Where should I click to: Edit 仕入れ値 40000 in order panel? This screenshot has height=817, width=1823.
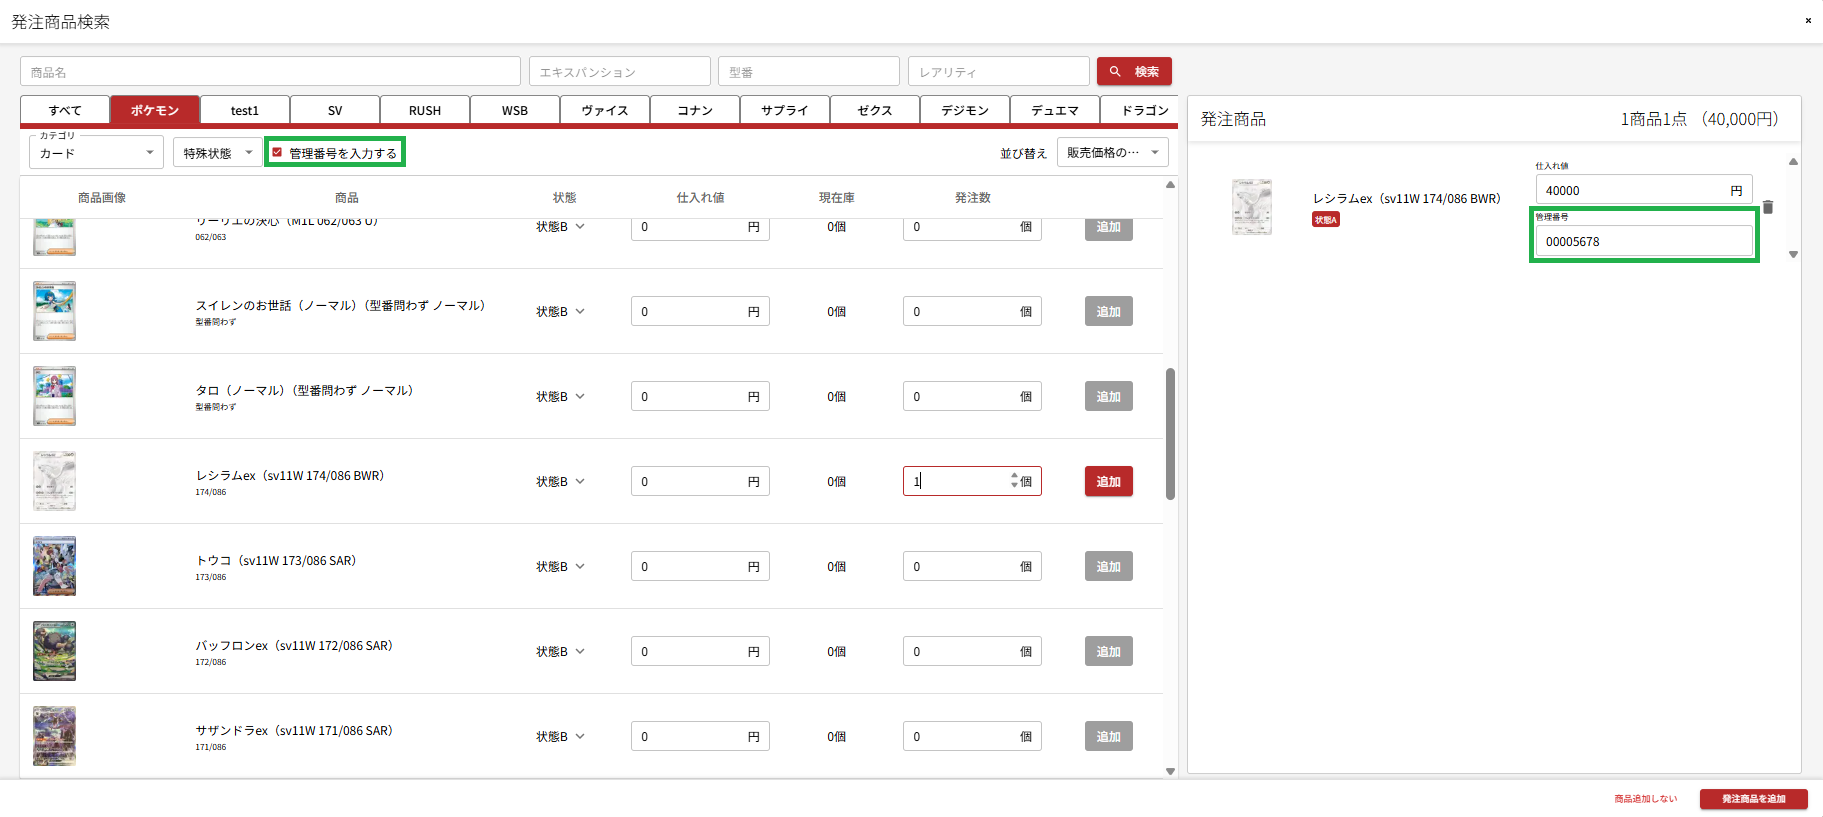tap(1644, 190)
